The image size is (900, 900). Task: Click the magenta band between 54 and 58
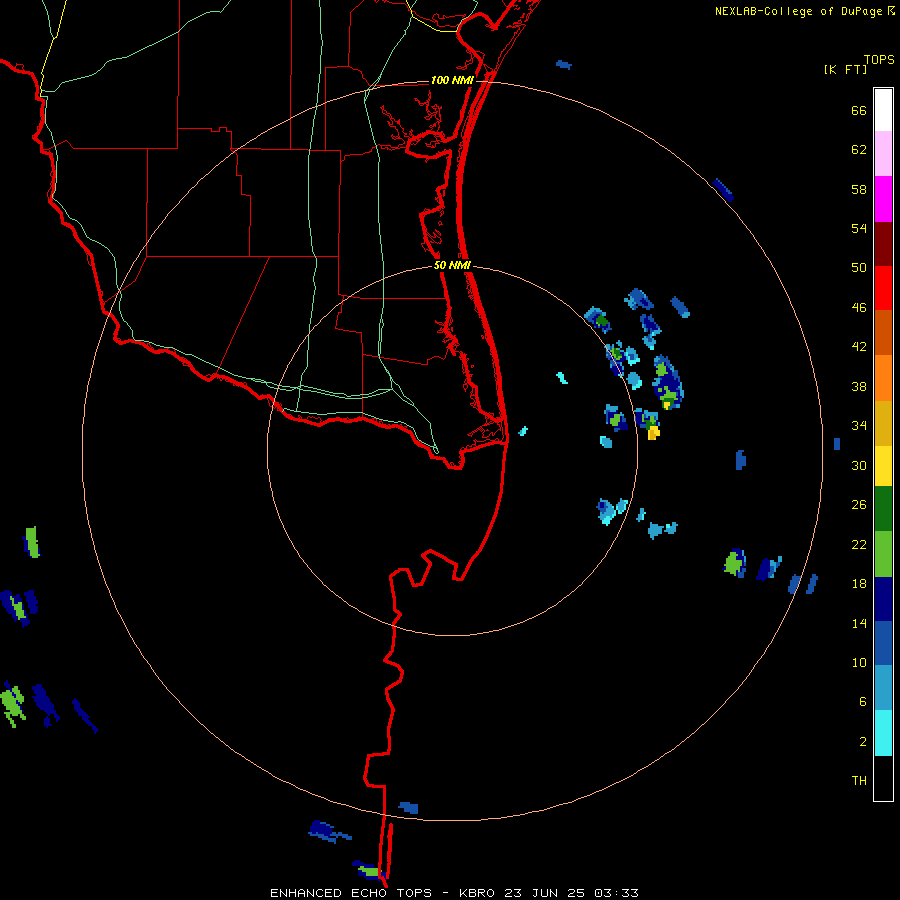pyautogui.click(x=883, y=199)
